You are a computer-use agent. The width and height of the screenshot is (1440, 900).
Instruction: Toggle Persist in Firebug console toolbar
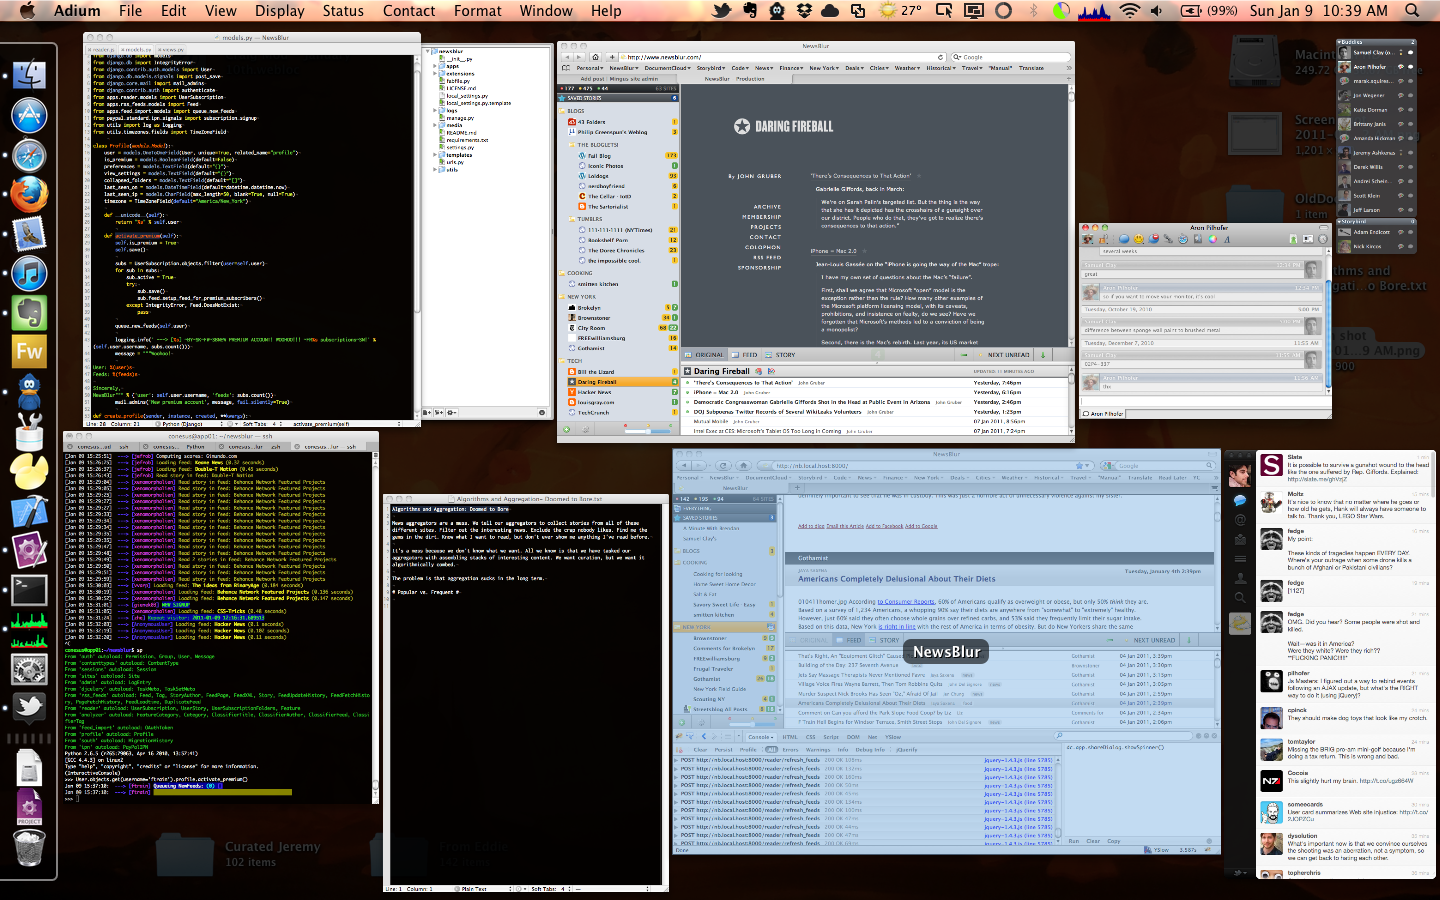pyautogui.click(x=723, y=749)
